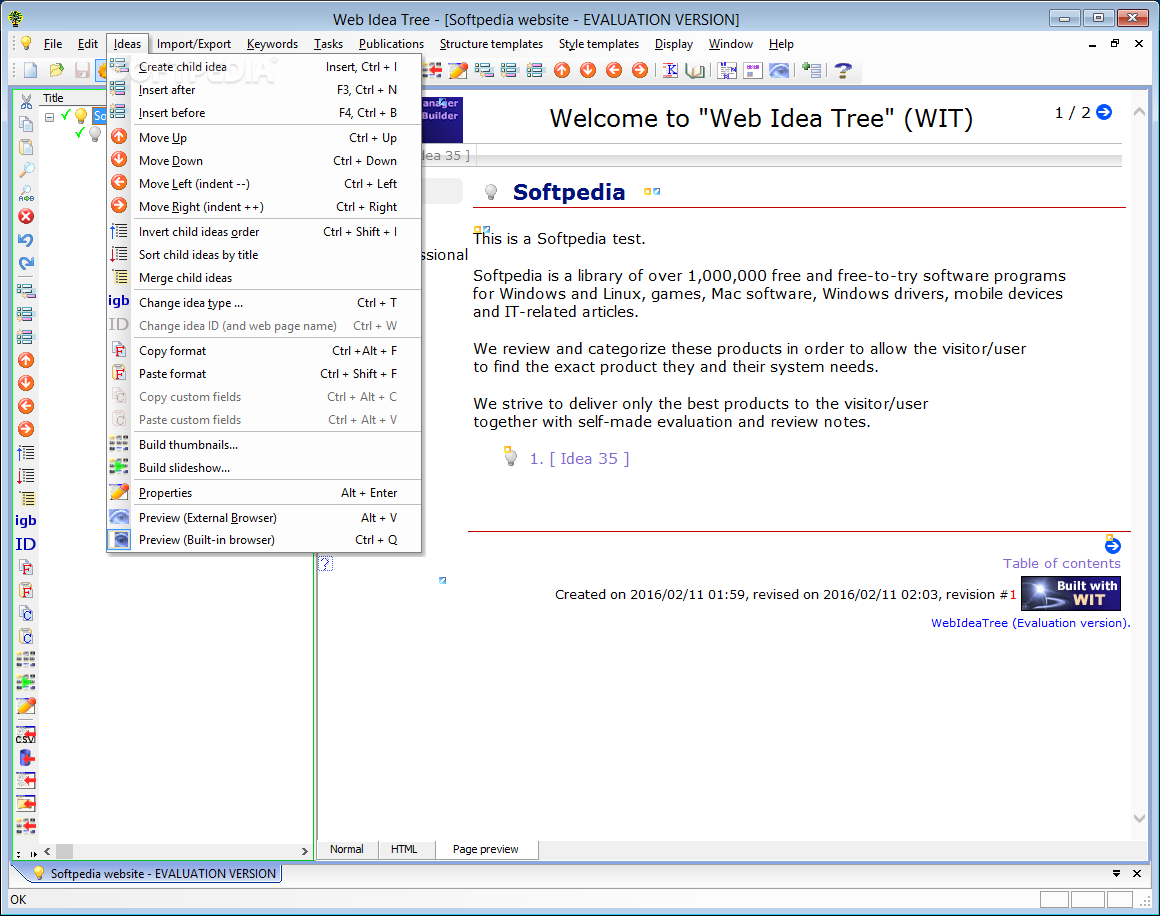This screenshot has height=916, width=1160.
Task: Click the tree panel horizontal scrollbar right arrow
Action: click(304, 852)
